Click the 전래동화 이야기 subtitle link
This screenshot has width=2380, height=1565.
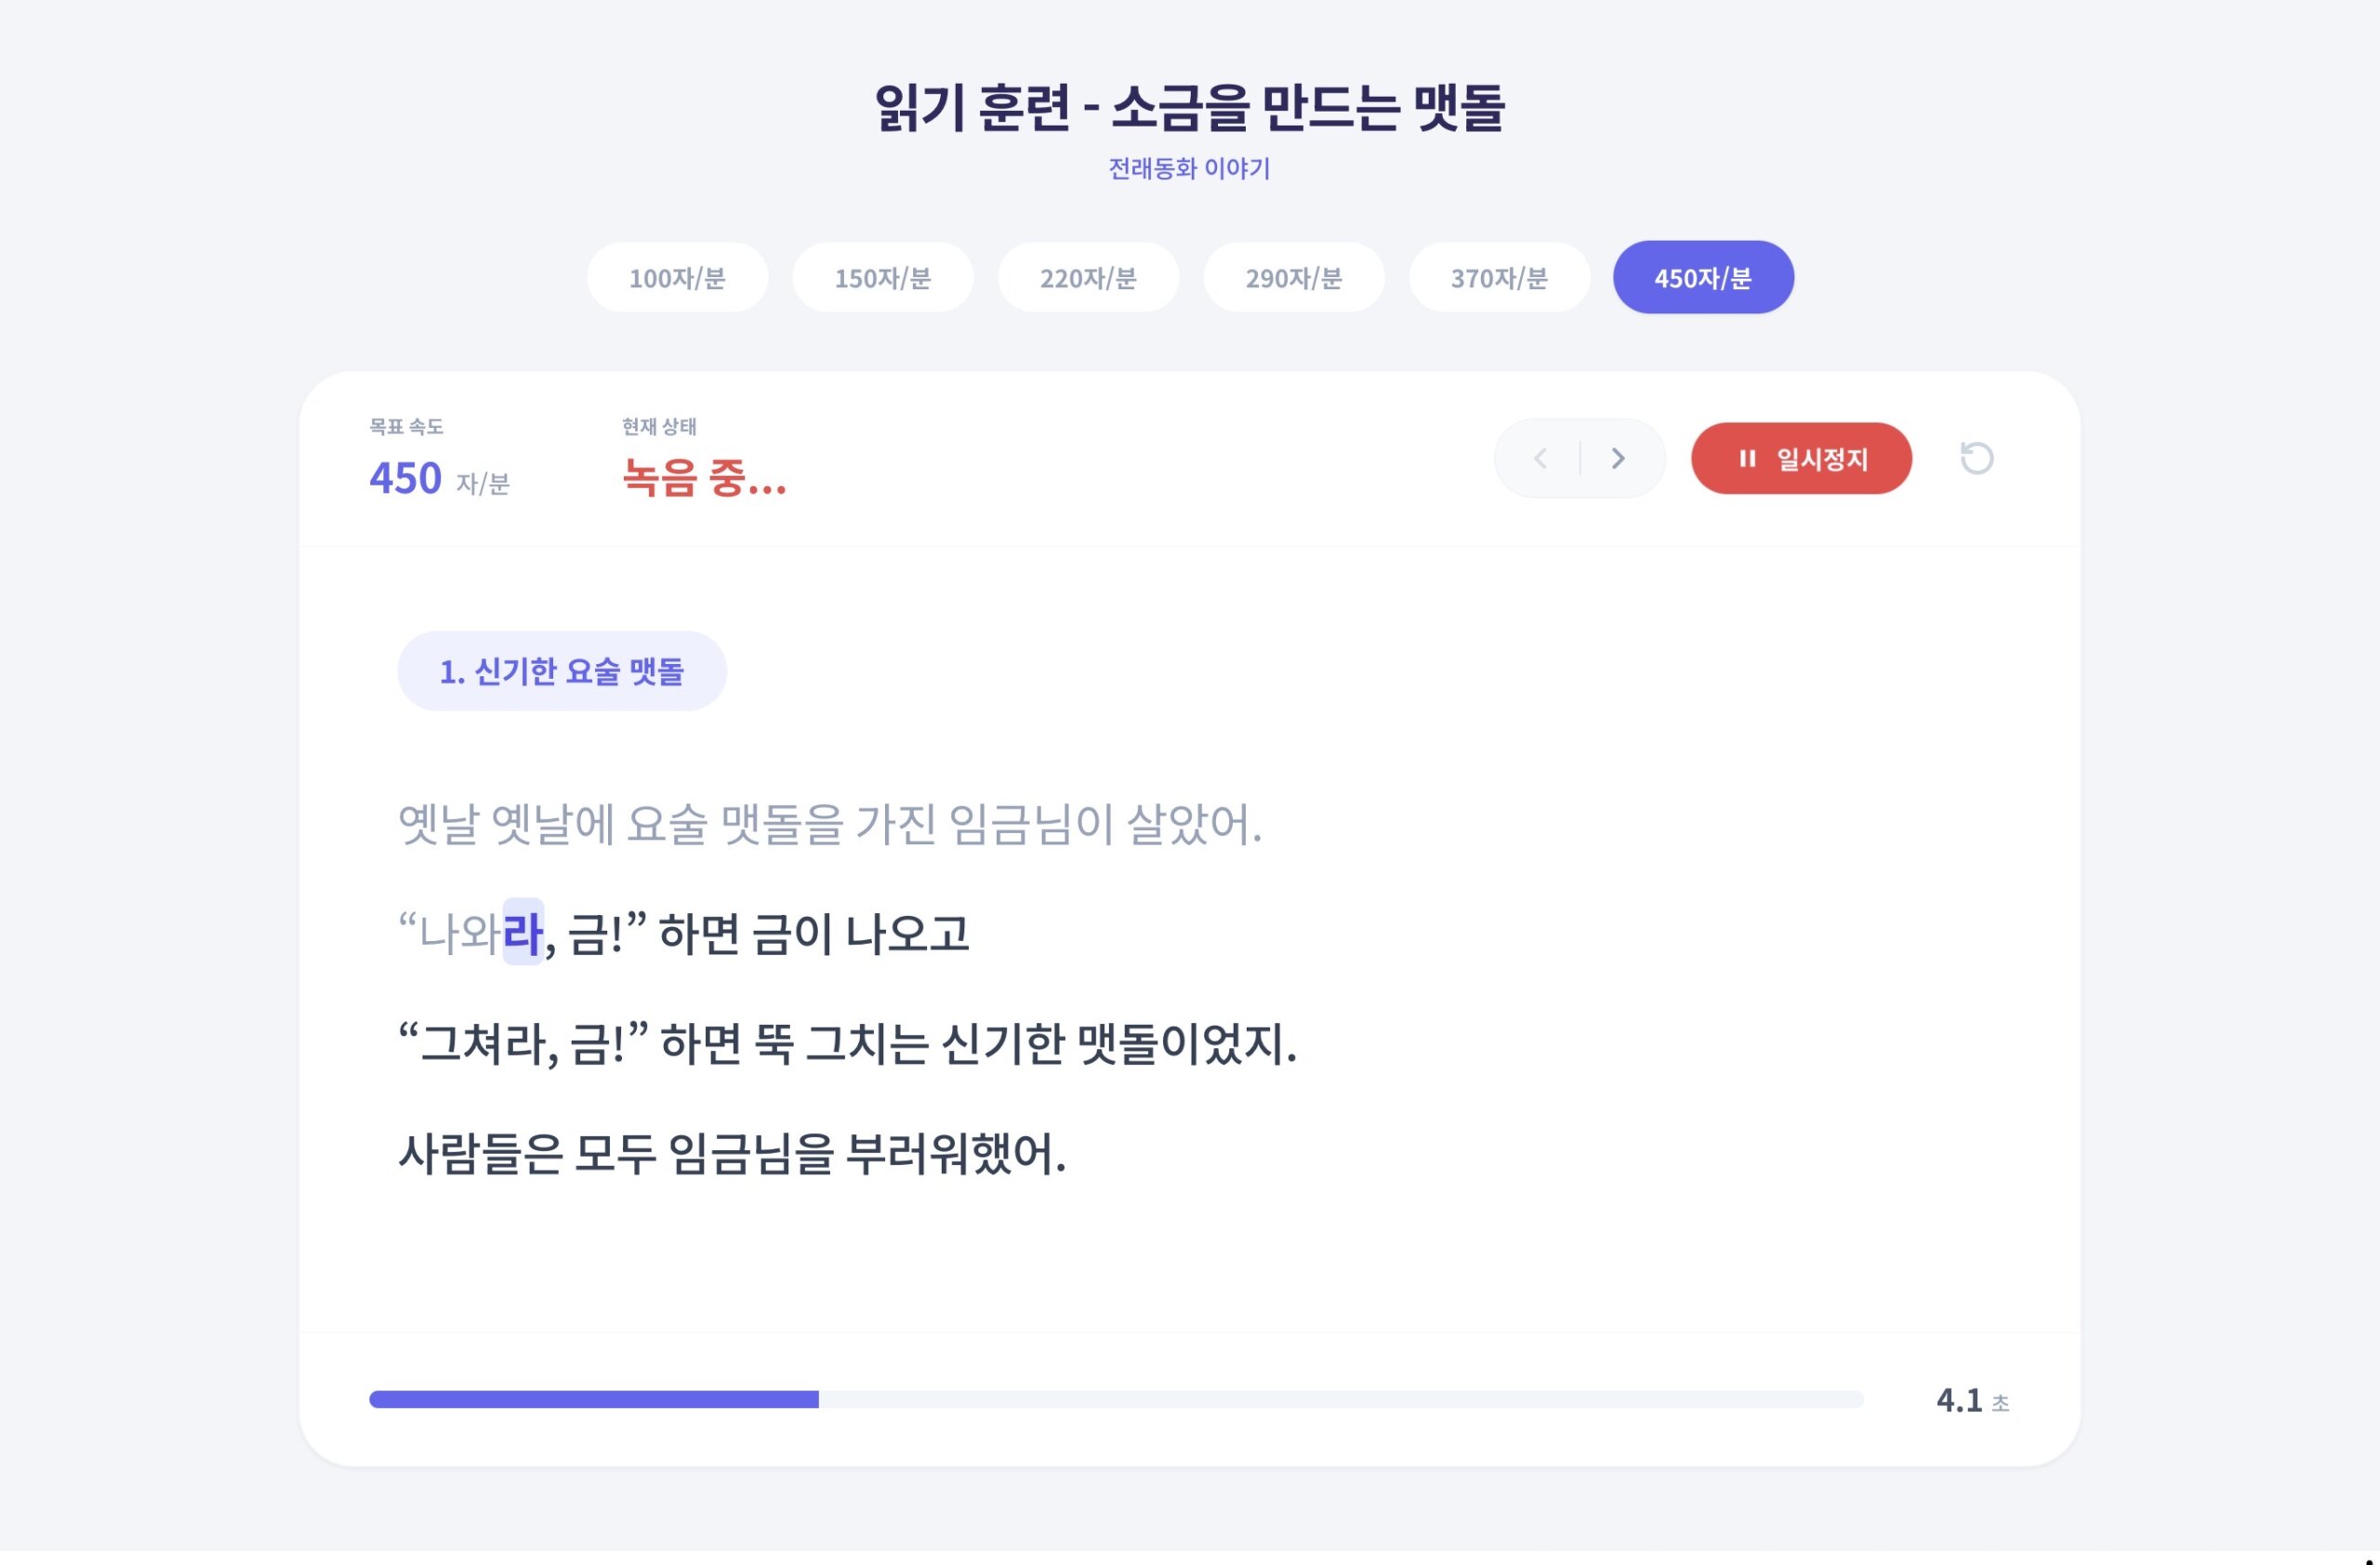click(x=1189, y=169)
